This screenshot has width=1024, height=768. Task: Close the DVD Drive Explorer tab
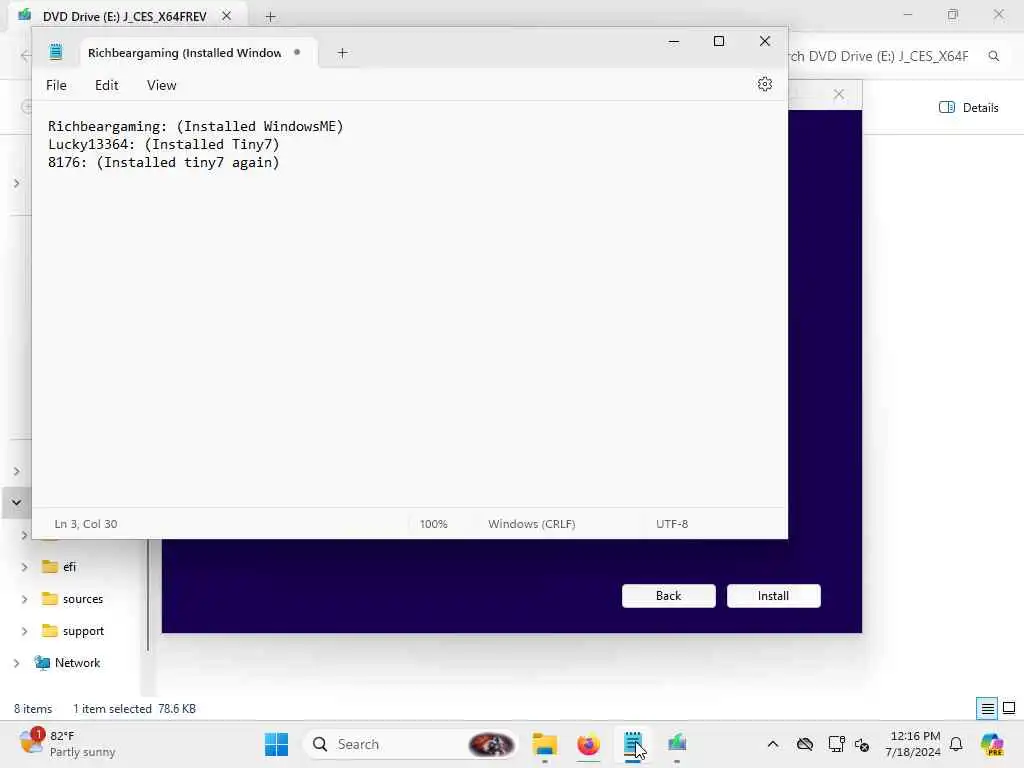point(227,16)
